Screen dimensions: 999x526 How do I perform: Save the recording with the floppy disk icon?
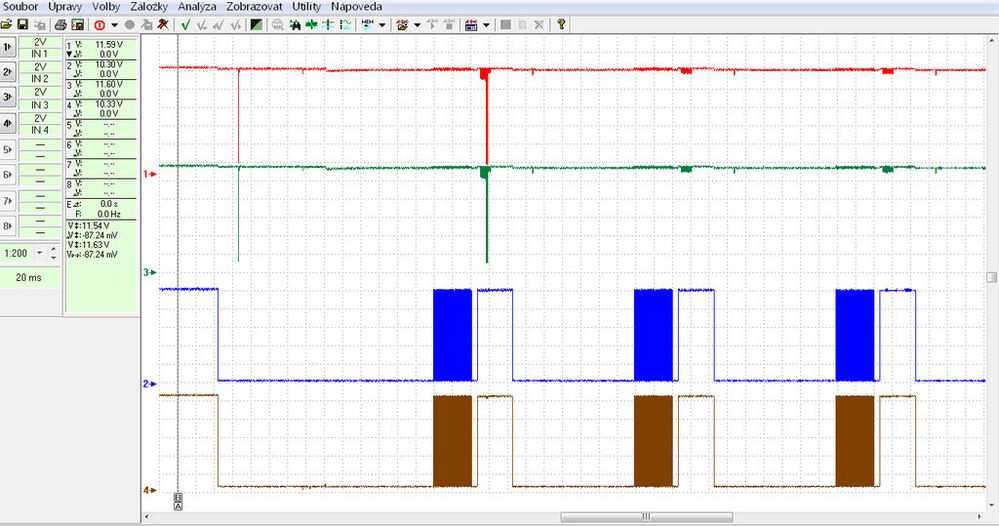click(23, 25)
